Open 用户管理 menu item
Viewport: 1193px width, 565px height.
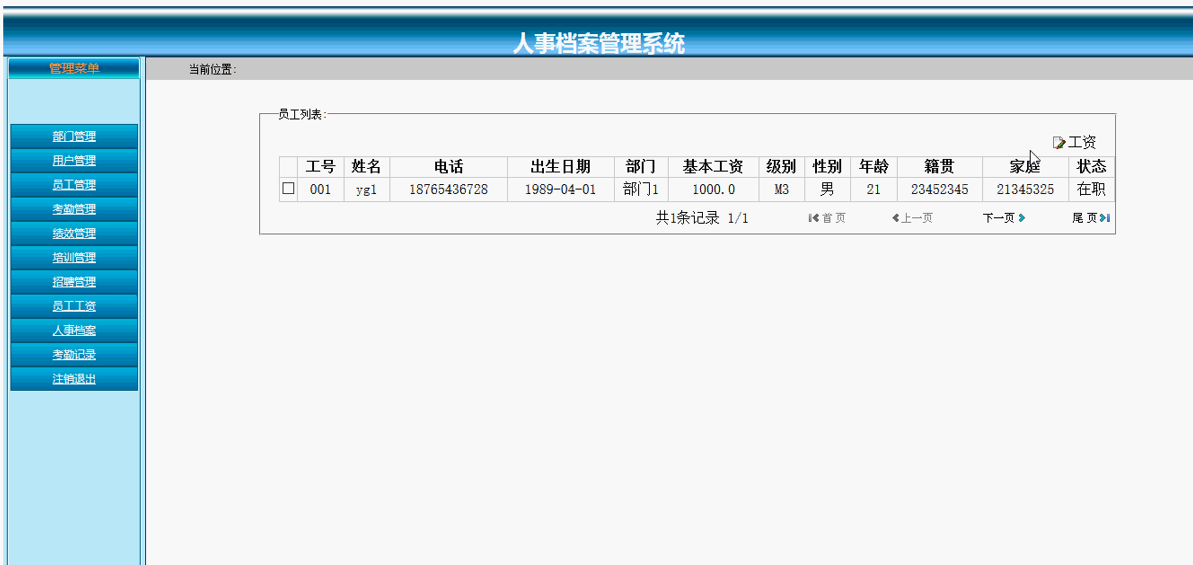pos(74,161)
